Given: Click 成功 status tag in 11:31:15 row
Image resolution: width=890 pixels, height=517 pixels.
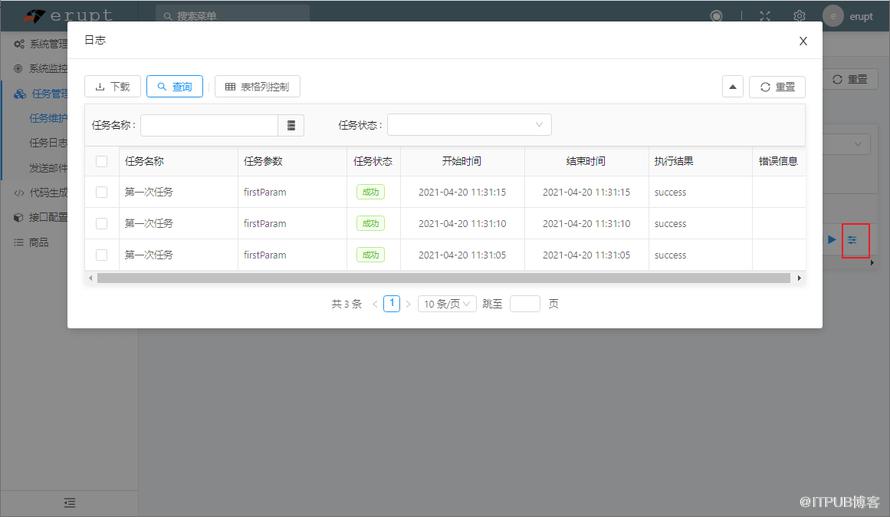Looking at the screenshot, I should [371, 192].
